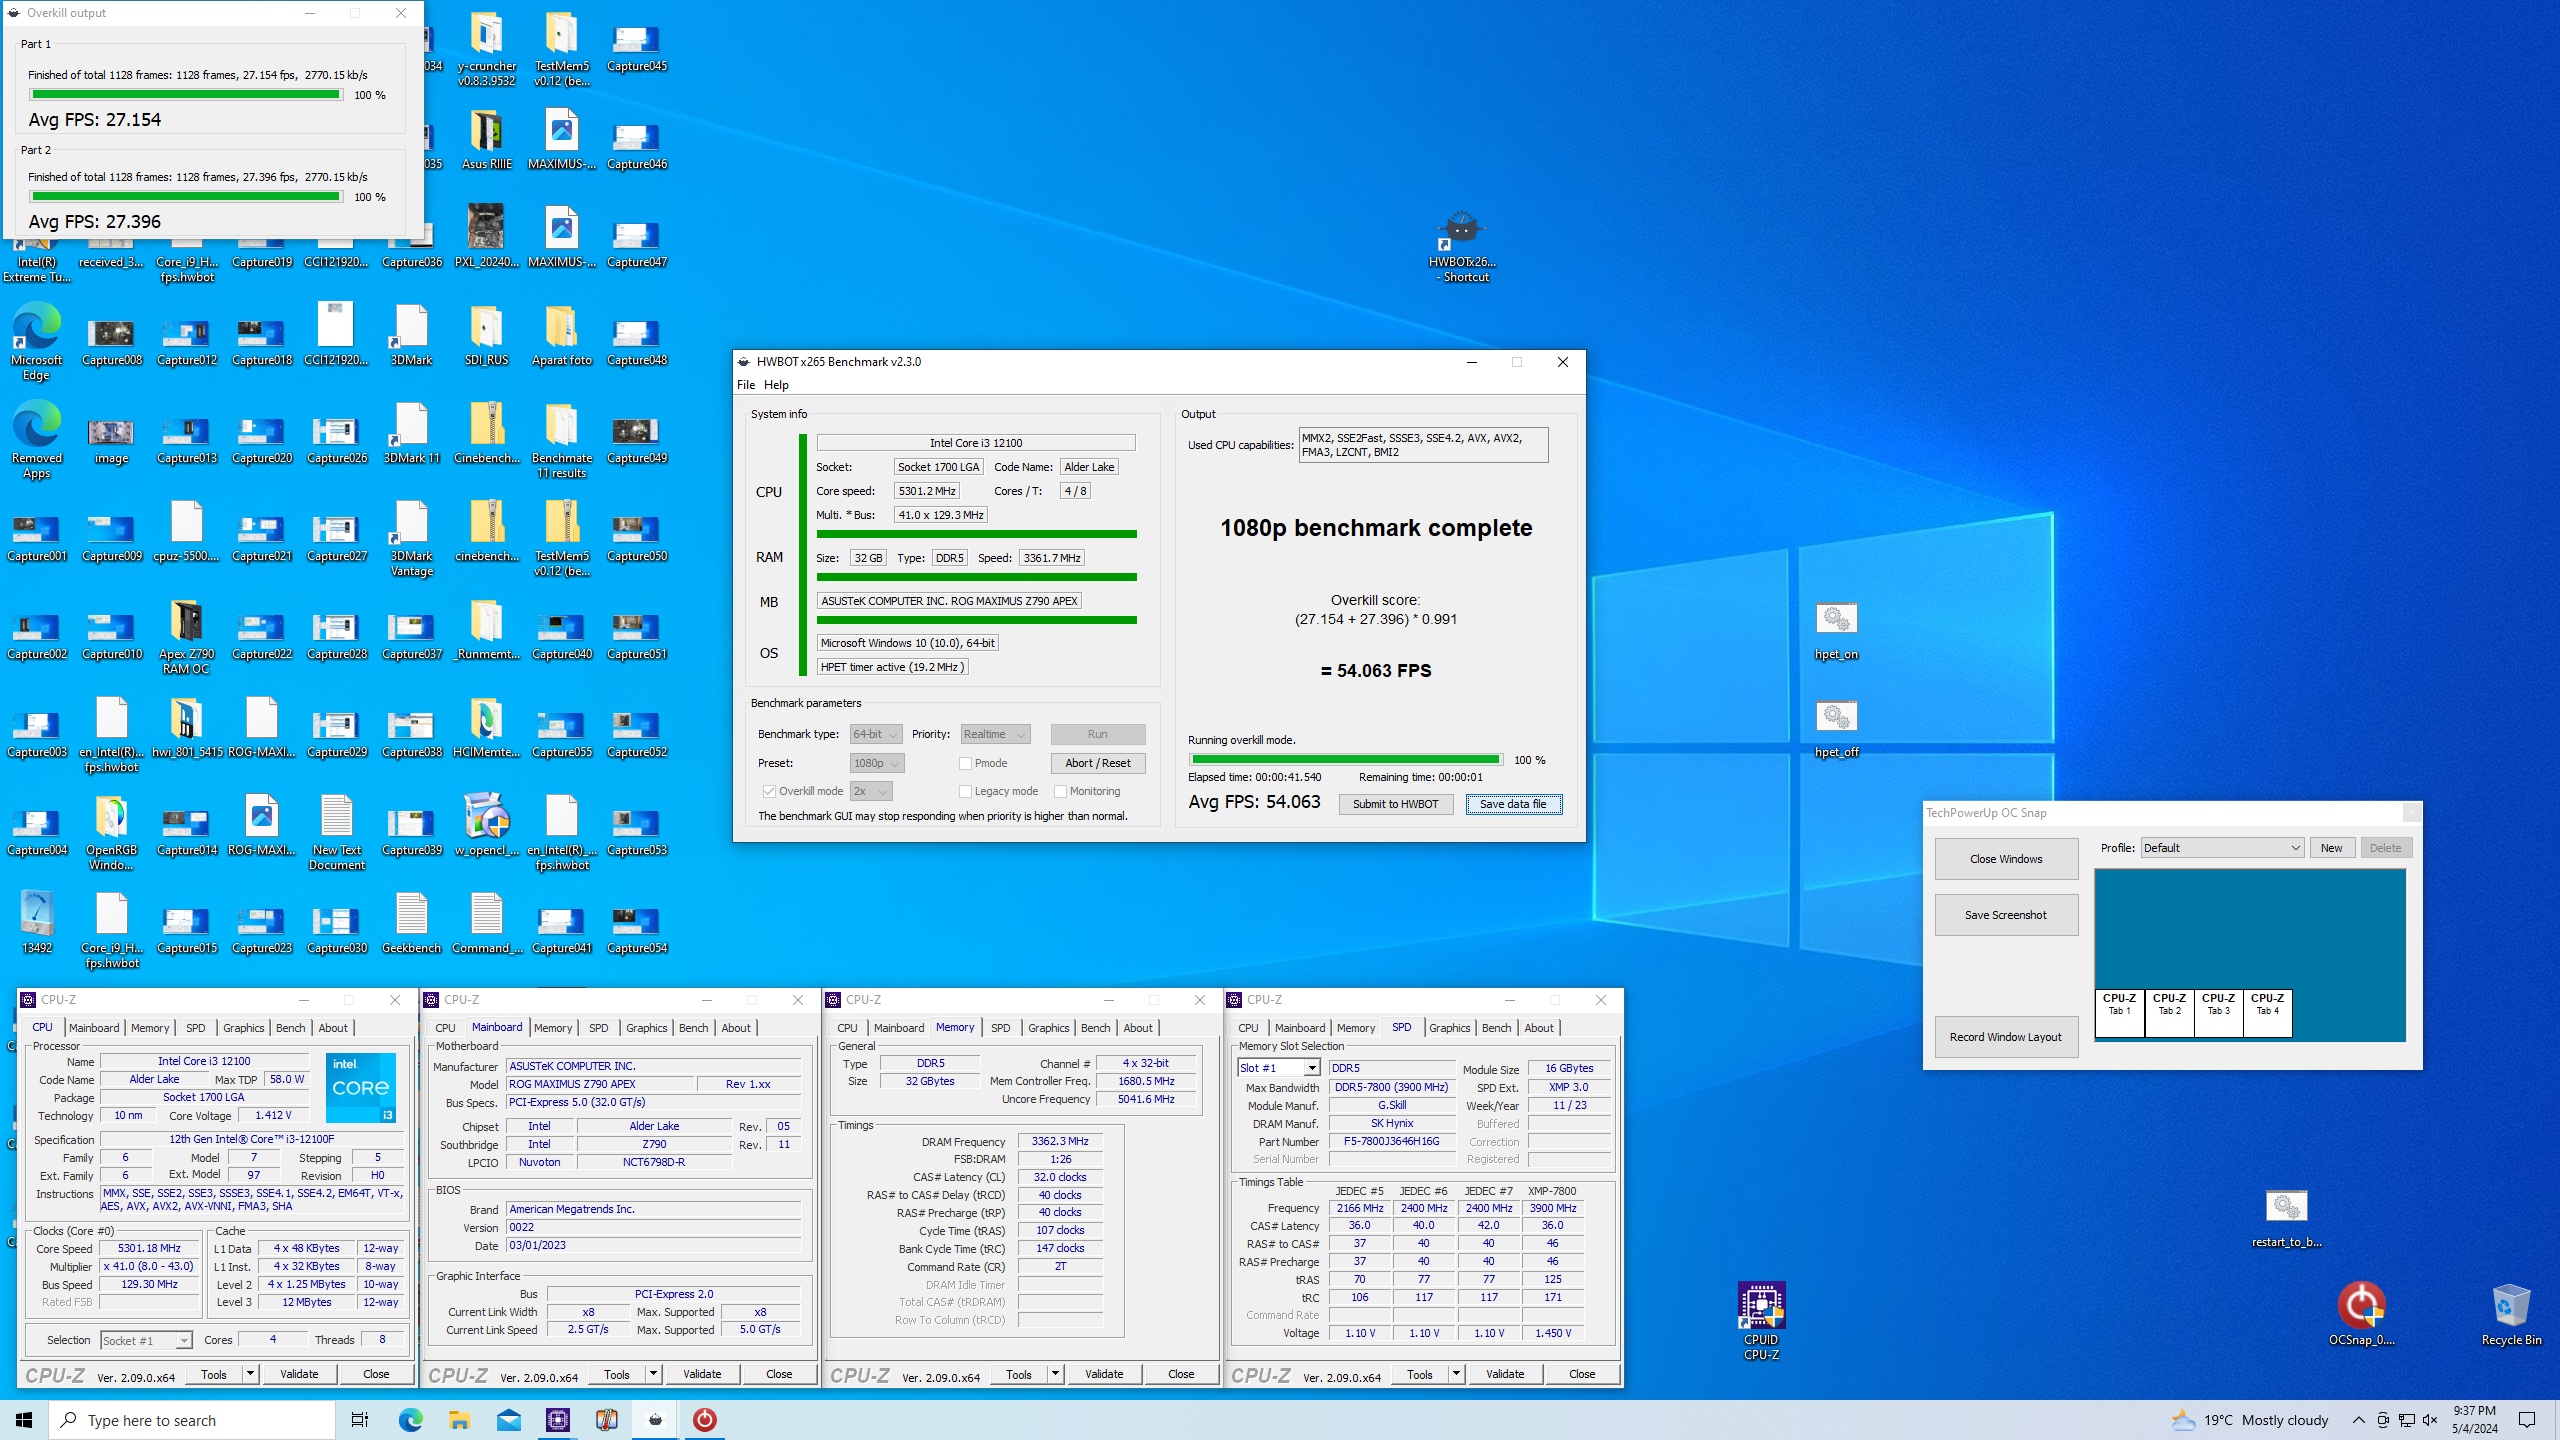Open the Socket #1 selection dropdown
Image resolution: width=2560 pixels, height=1440 pixels.
pyautogui.click(x=146, y=1341)
